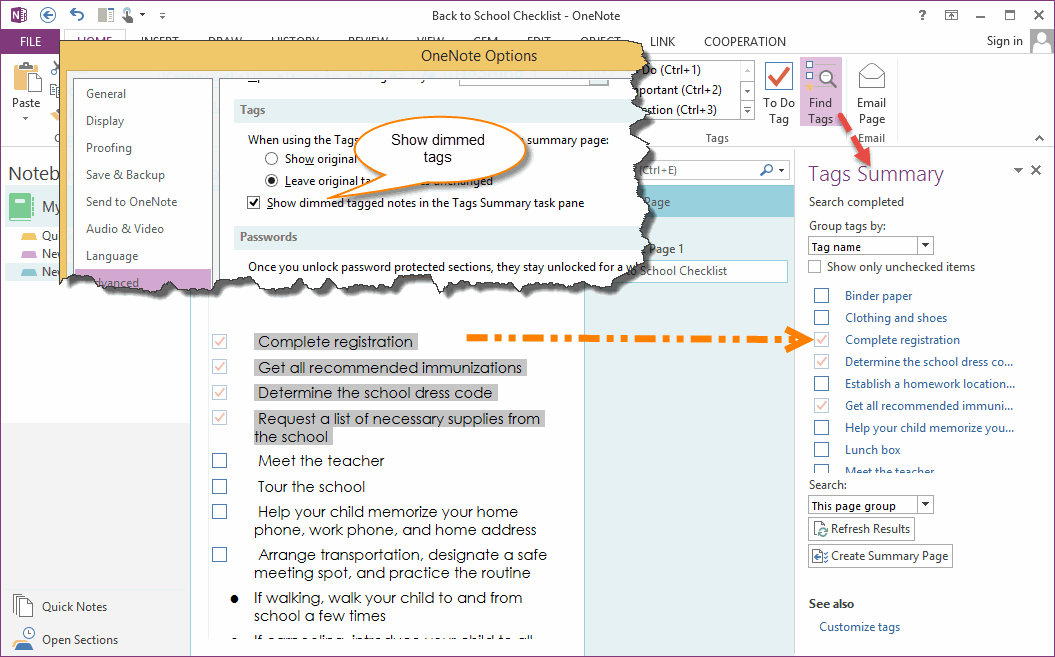Toggle the dock to desktop icon

[x=106, y=15]
